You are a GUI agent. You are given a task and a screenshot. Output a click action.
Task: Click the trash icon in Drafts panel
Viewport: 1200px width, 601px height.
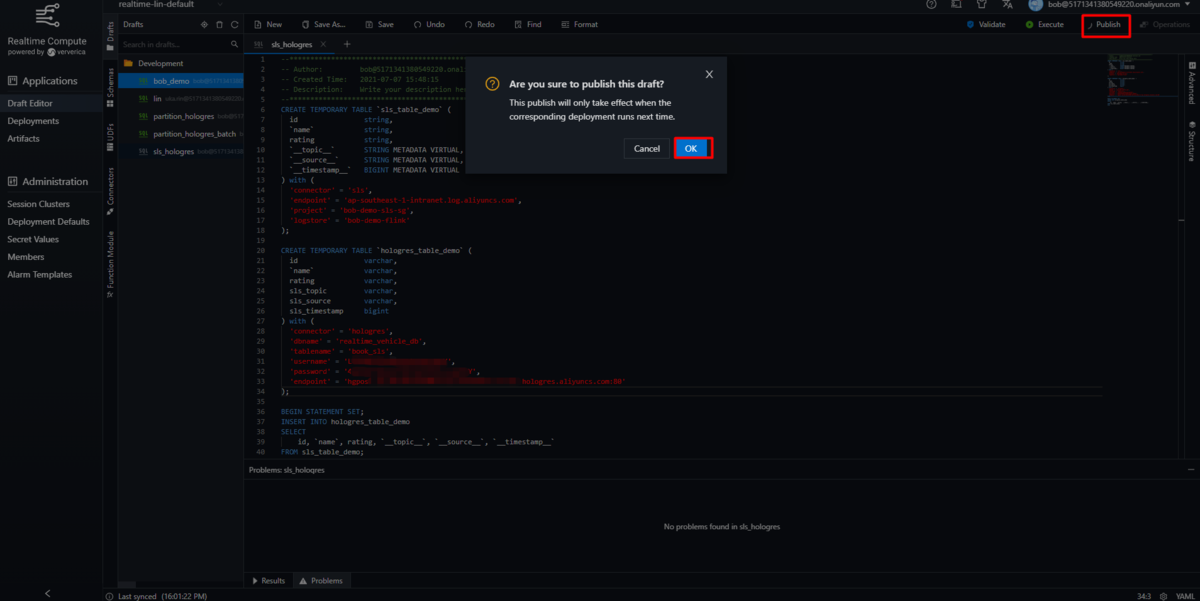tap(219, 24)
